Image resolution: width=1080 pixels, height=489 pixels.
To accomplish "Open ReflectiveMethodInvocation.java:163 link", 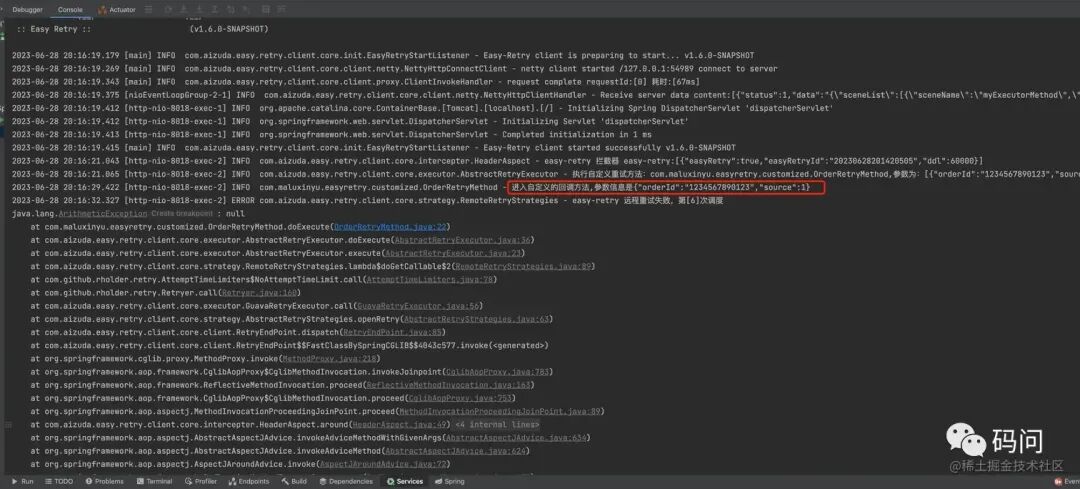I will [x=448, y=385].
